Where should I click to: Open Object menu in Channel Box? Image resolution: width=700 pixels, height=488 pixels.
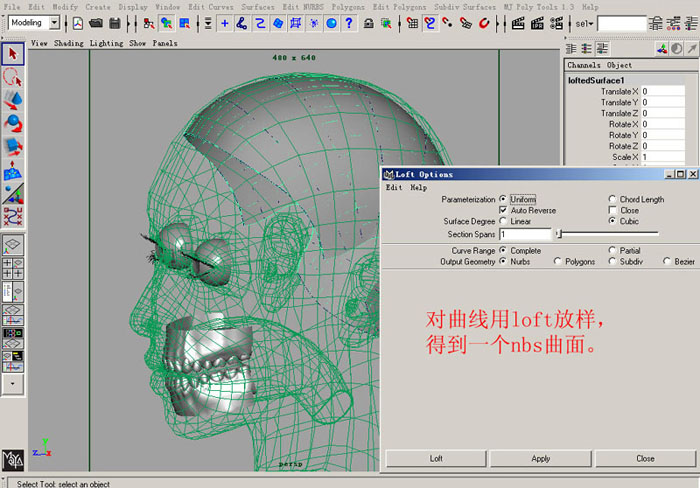(619, 65)
